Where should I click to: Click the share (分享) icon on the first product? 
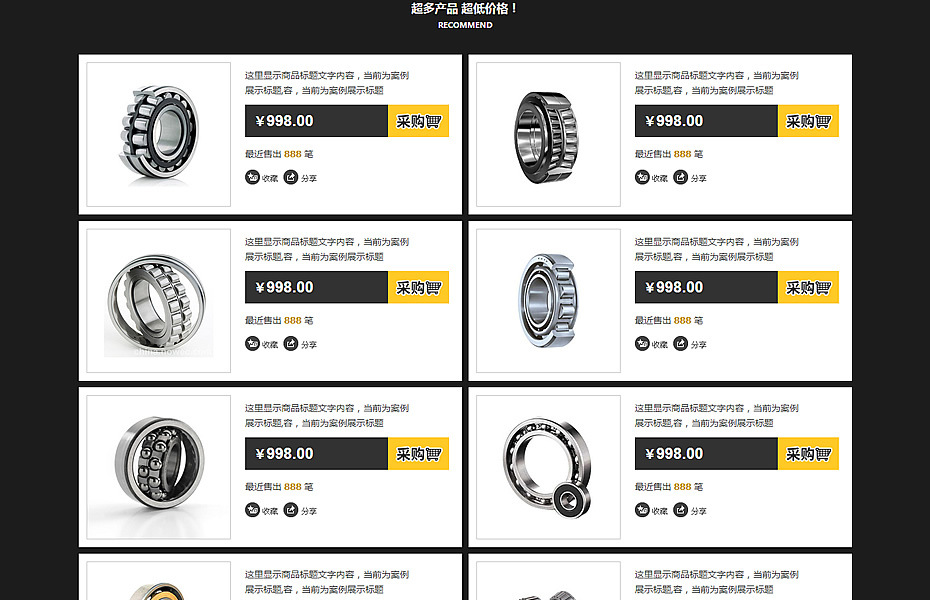click(x=291, y=177)
